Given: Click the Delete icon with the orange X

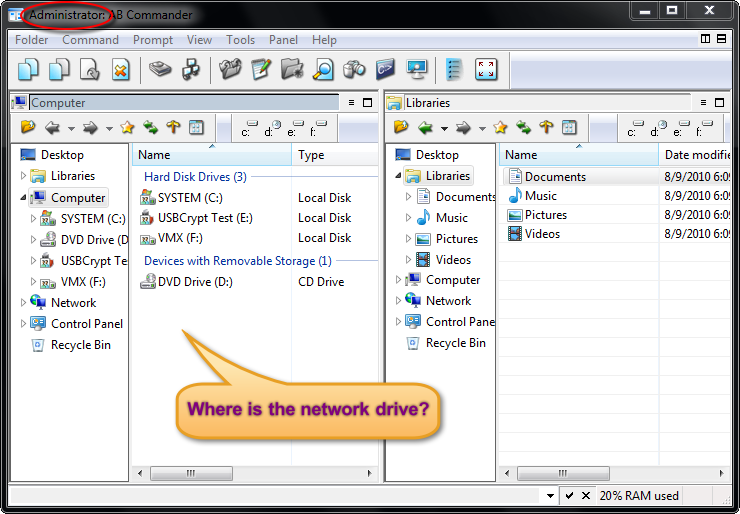Looking at the screenshot, I should (x=120, y=70).
